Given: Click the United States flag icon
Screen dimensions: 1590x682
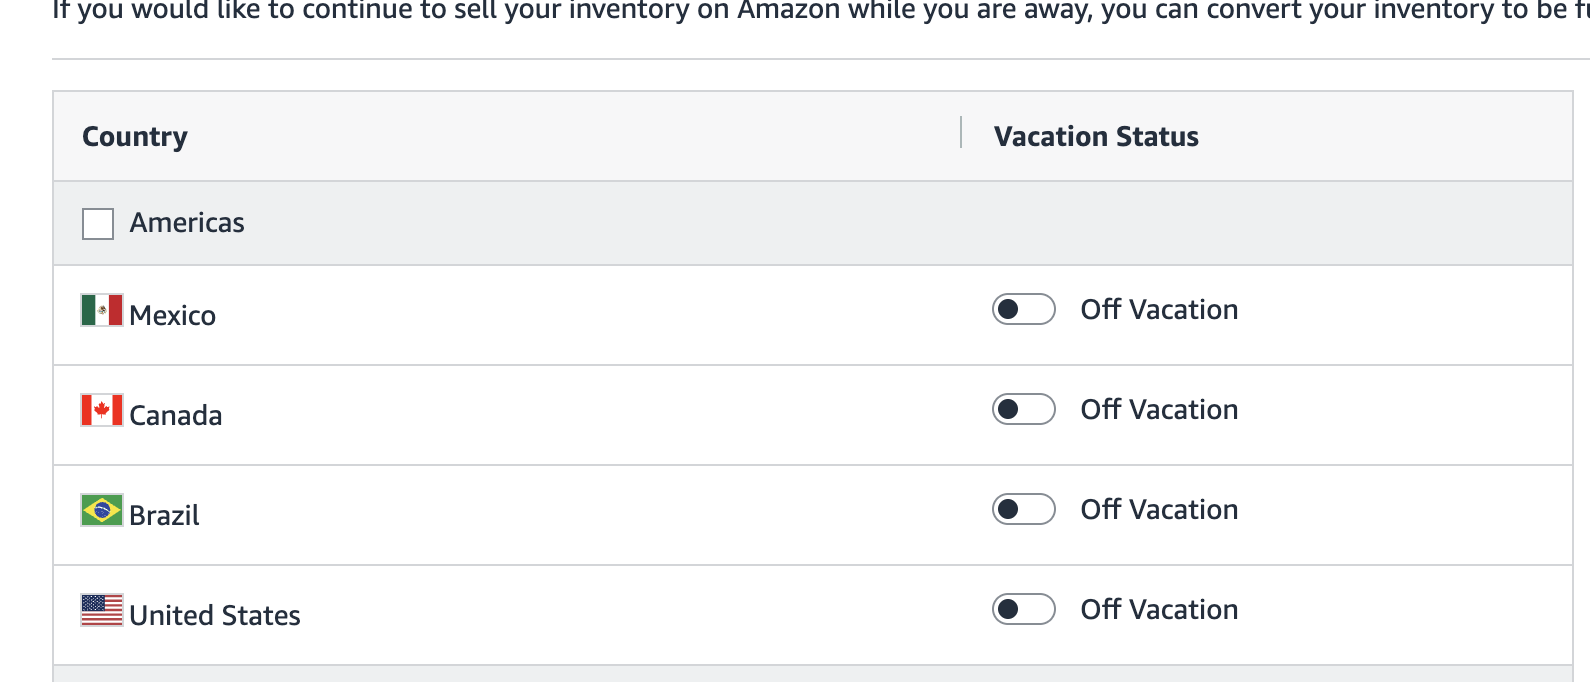Looking at the screenshot, I should (x=102, y=610).
